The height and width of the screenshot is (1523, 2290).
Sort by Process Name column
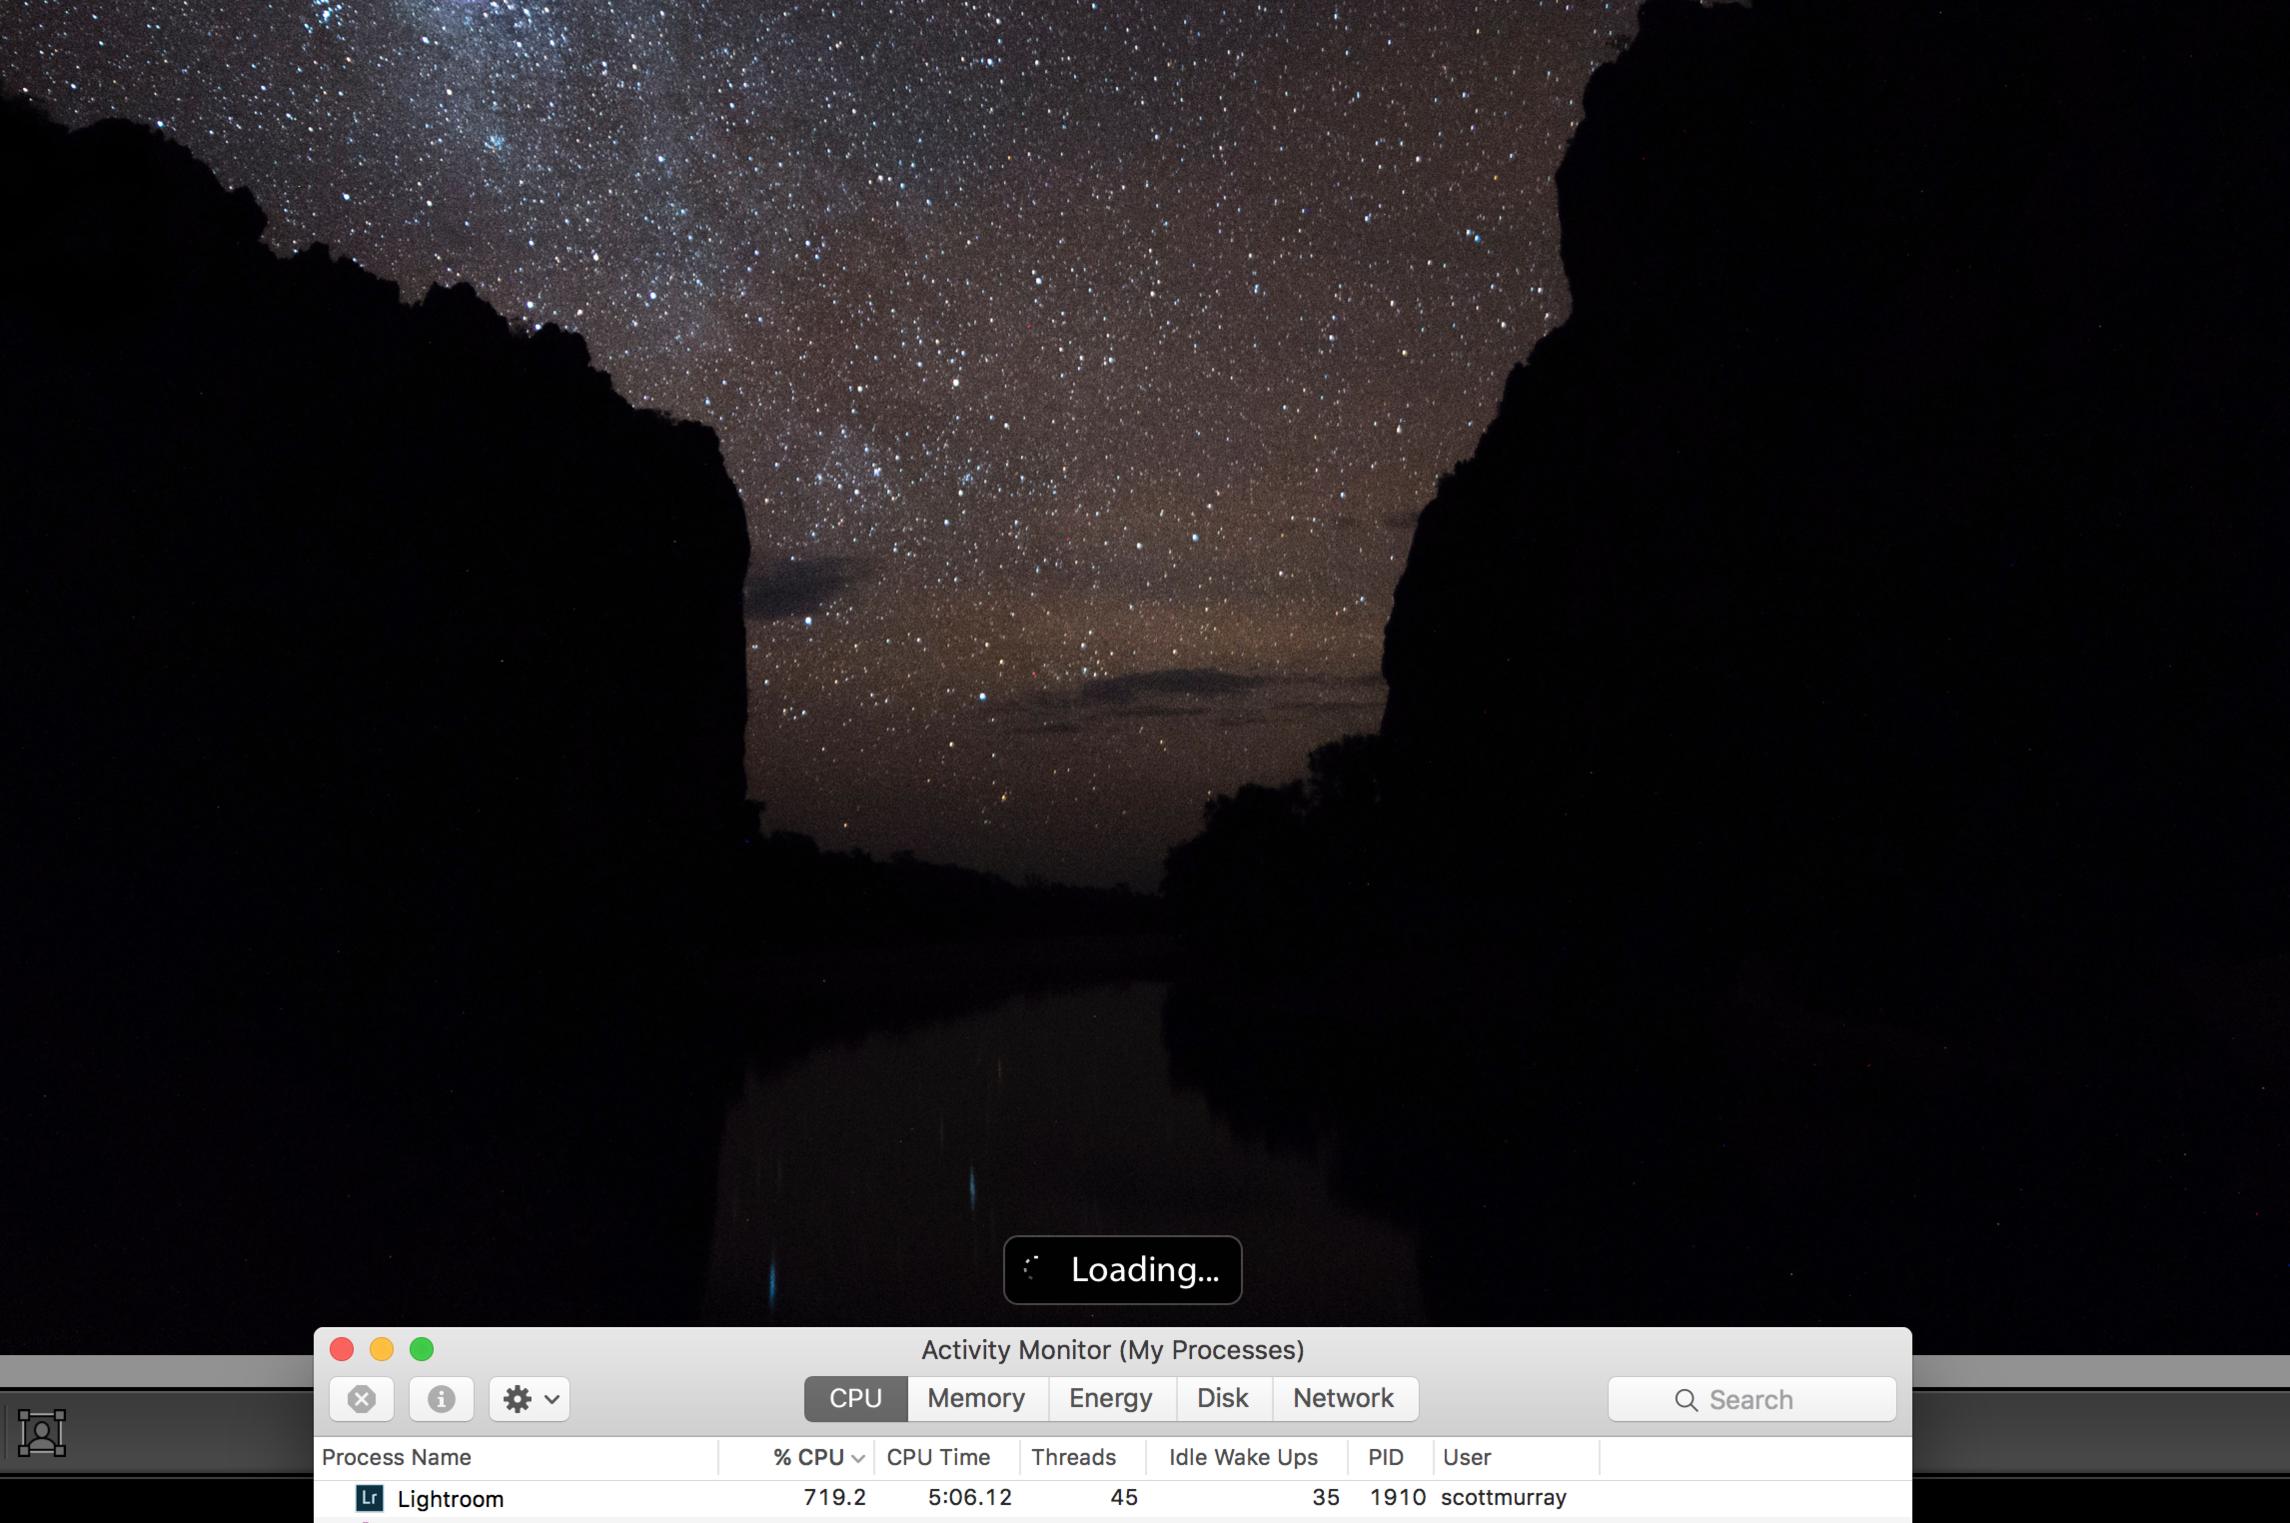tap(397, 1457)
